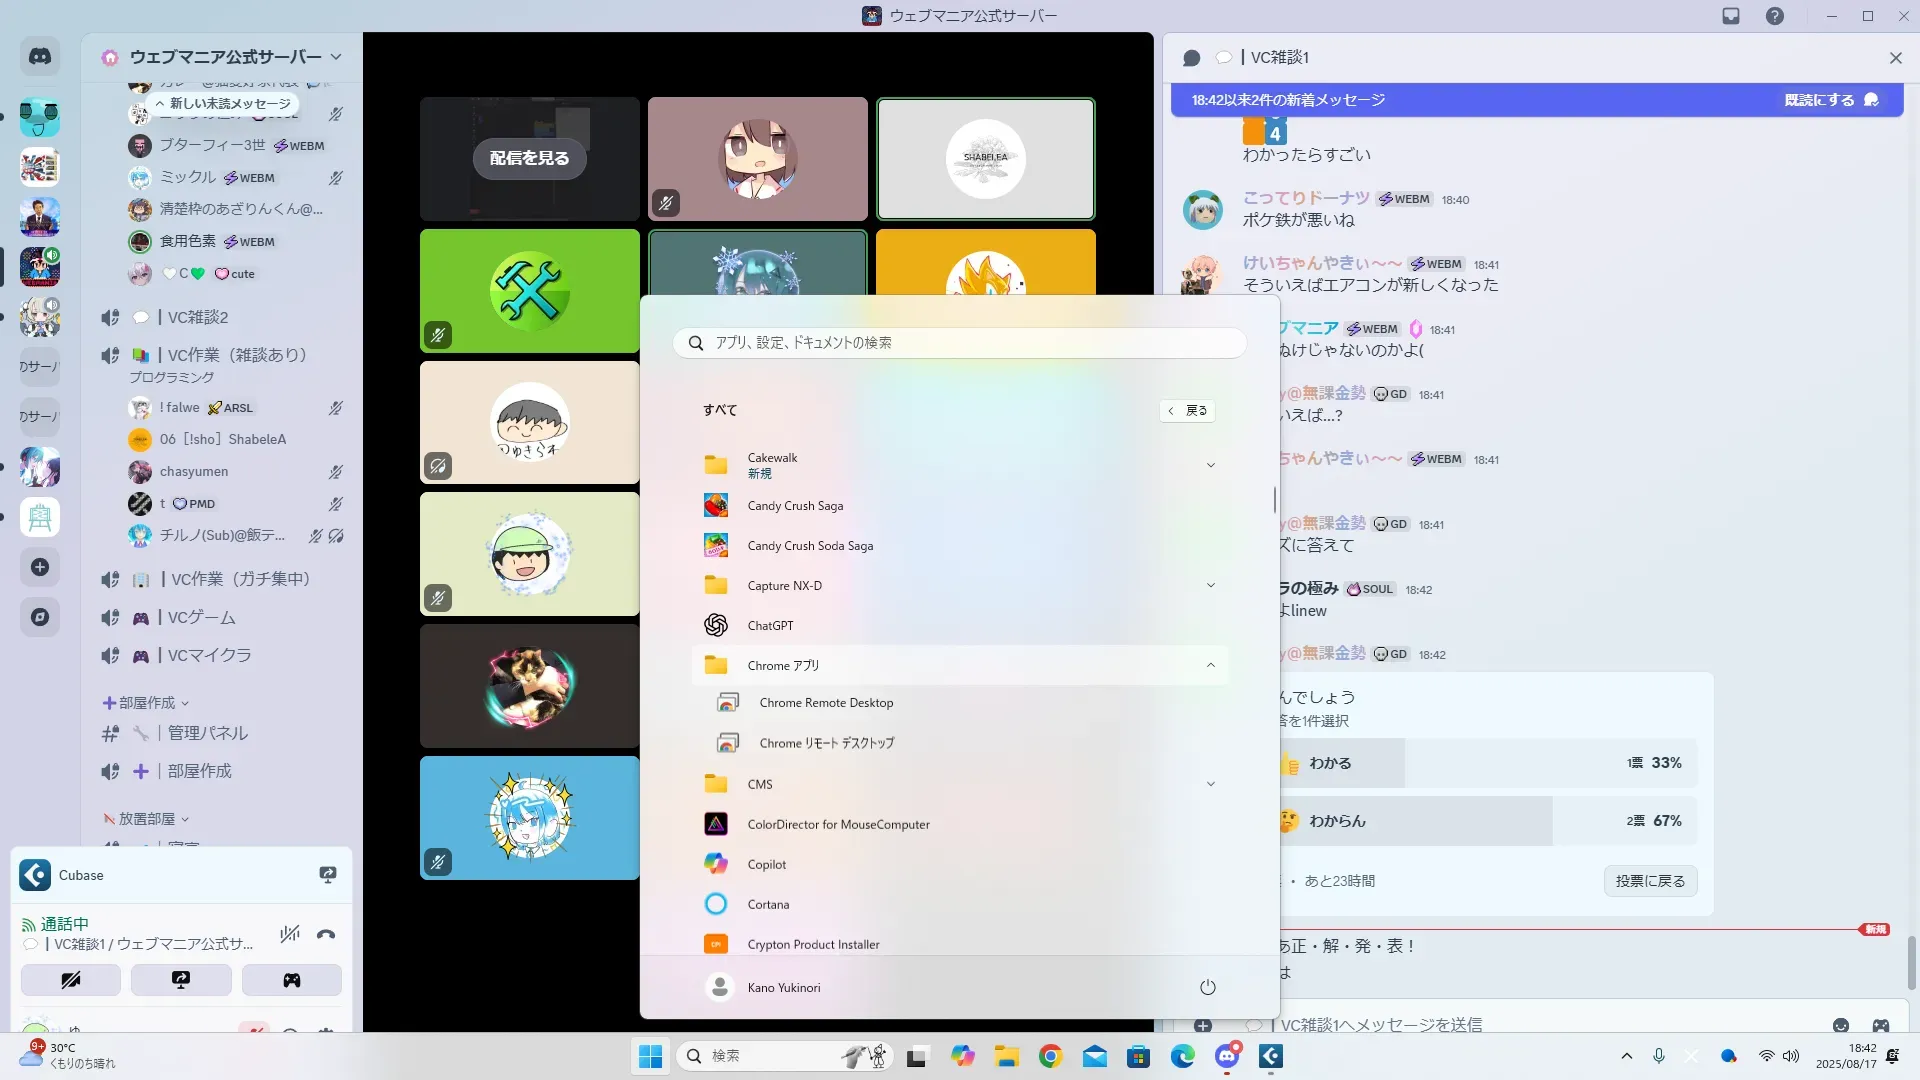The width and height of the screenshot is (1920, 1080).
Task: Toggle noise suppression in voice panel
Action: tap(289, 935)
